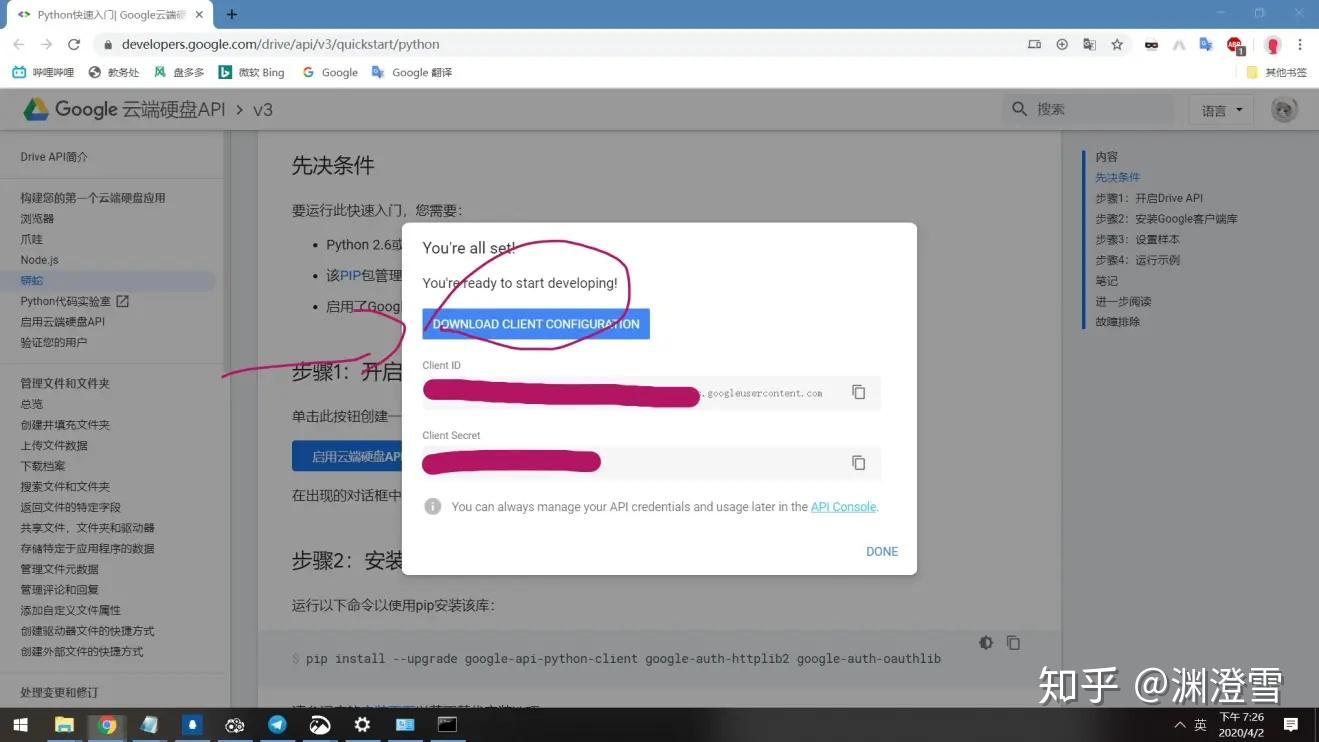
Task: Select 创建驱动器文件的快捷方式 in sidebar
Action: pyautogui.click(x=87, y=630)
